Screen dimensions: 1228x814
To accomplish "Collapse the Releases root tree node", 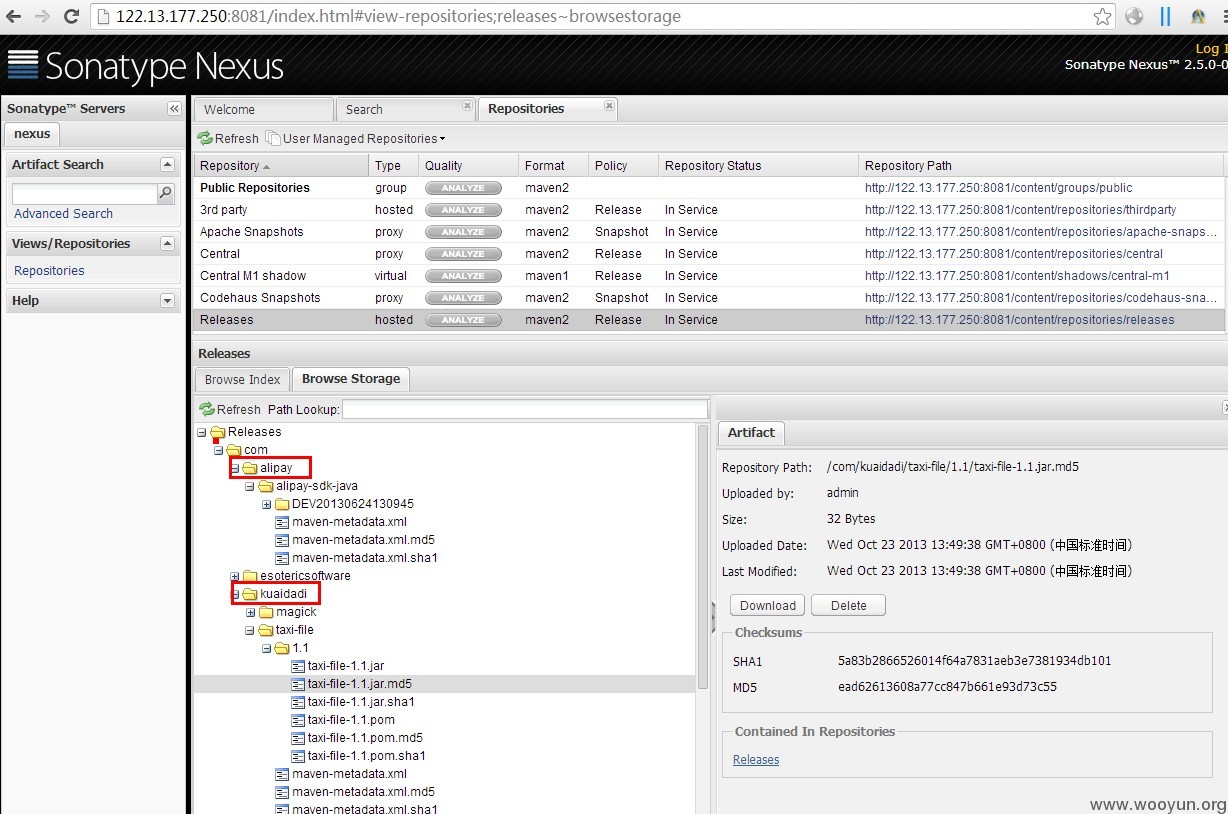I will pos(203,432).
